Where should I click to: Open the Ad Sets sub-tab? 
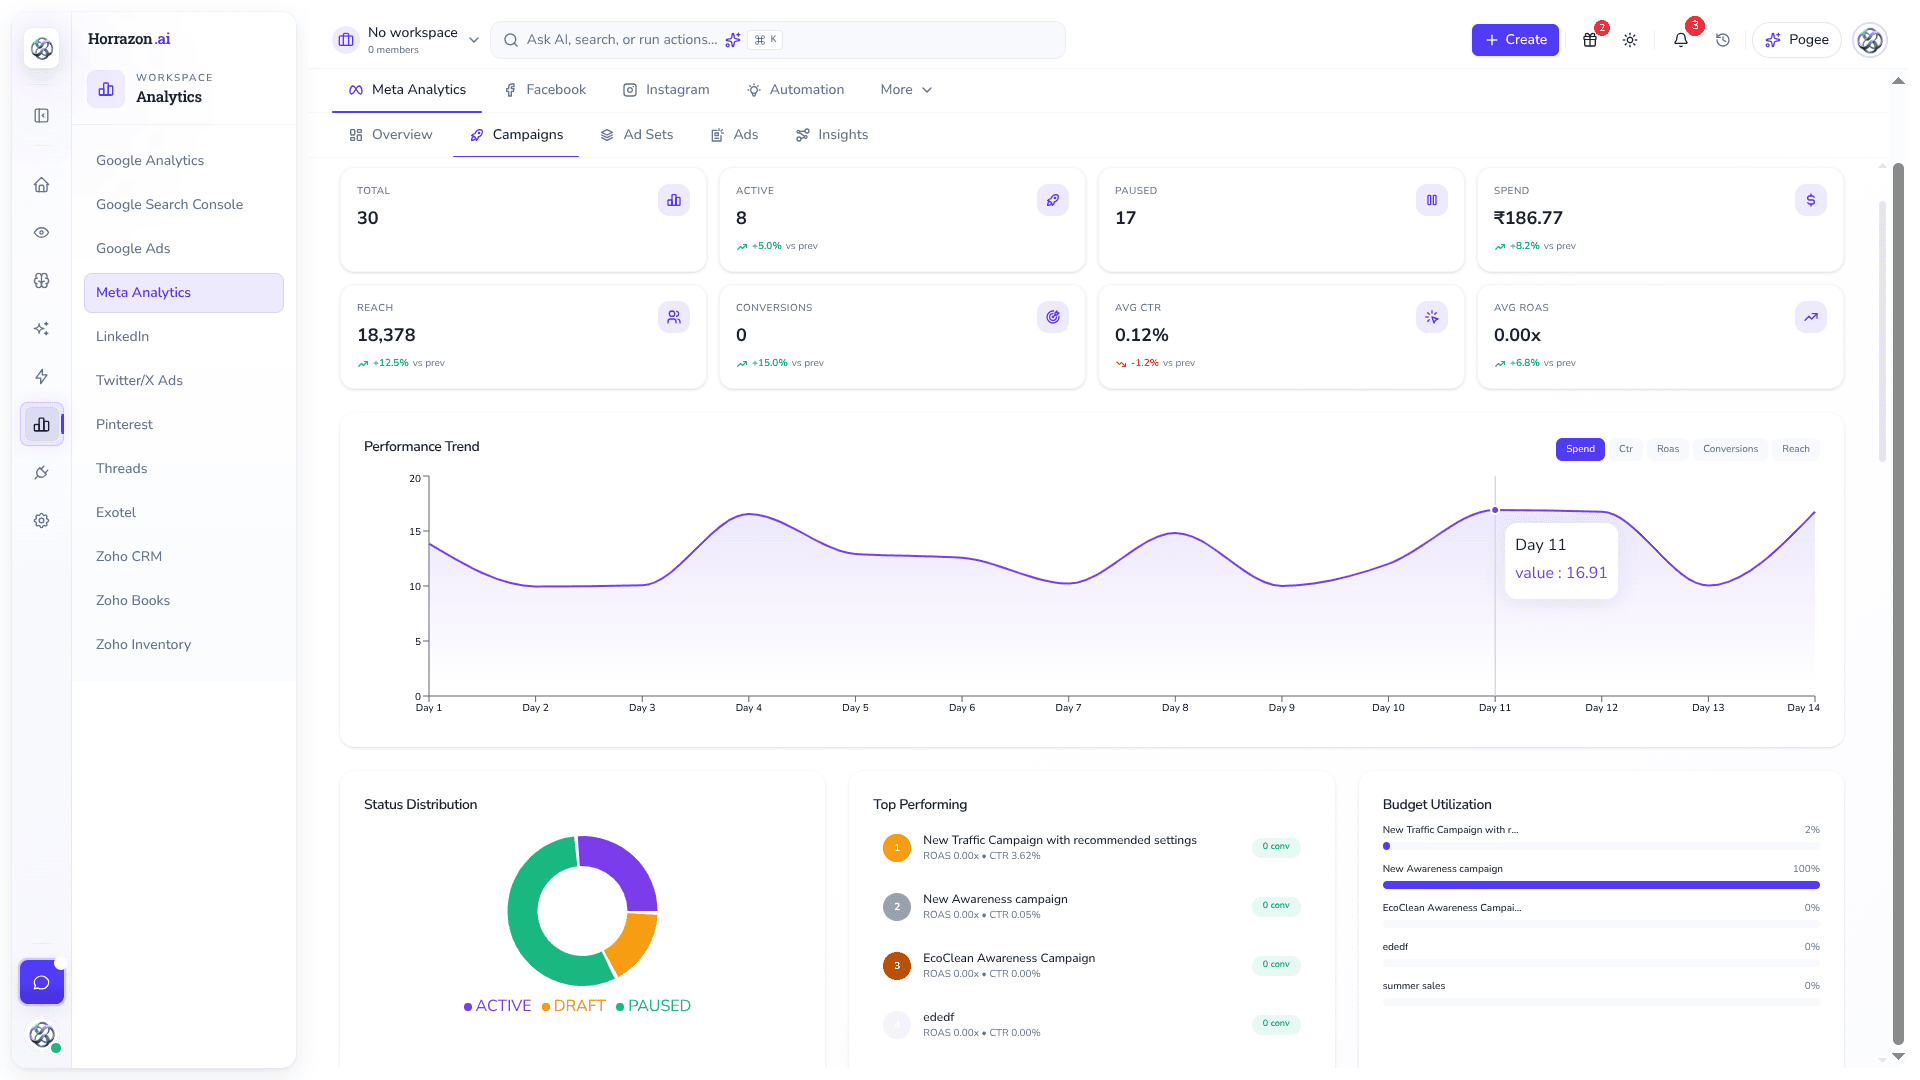[637, 135]
